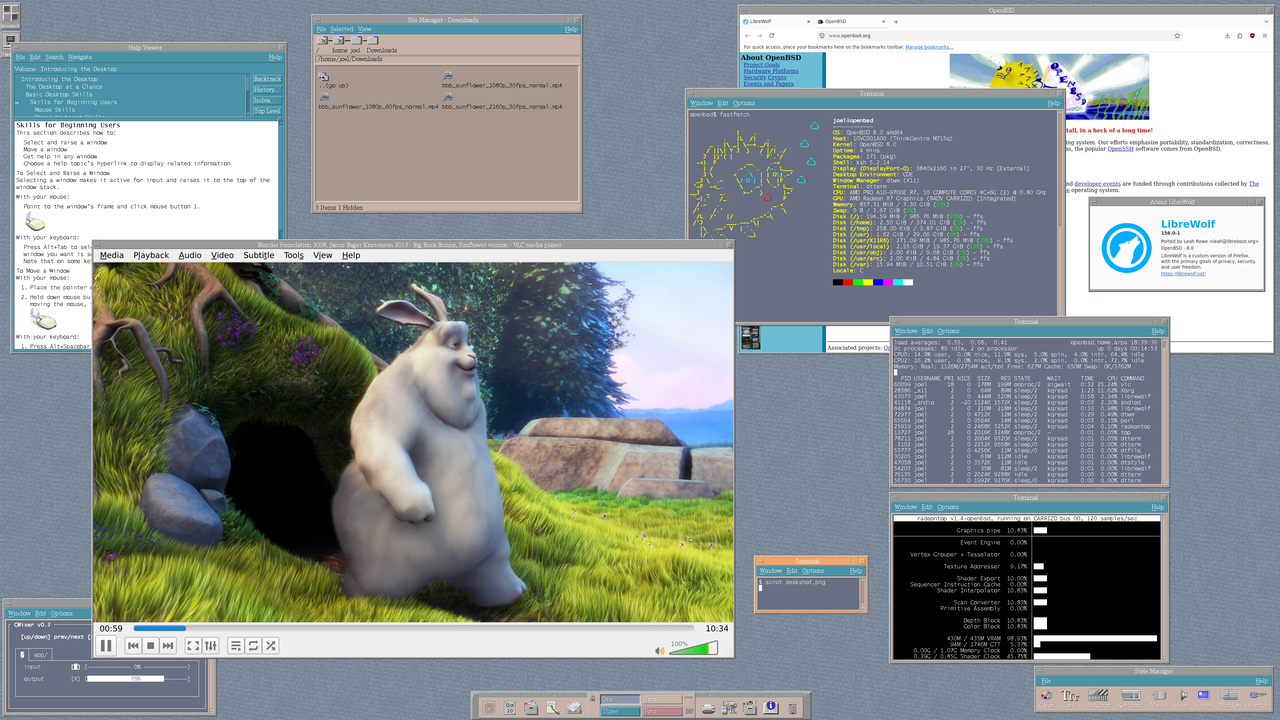The image size is (1280, 720).
Task: Open the Playback menu in VLC
Action: (x=151, y=255)
